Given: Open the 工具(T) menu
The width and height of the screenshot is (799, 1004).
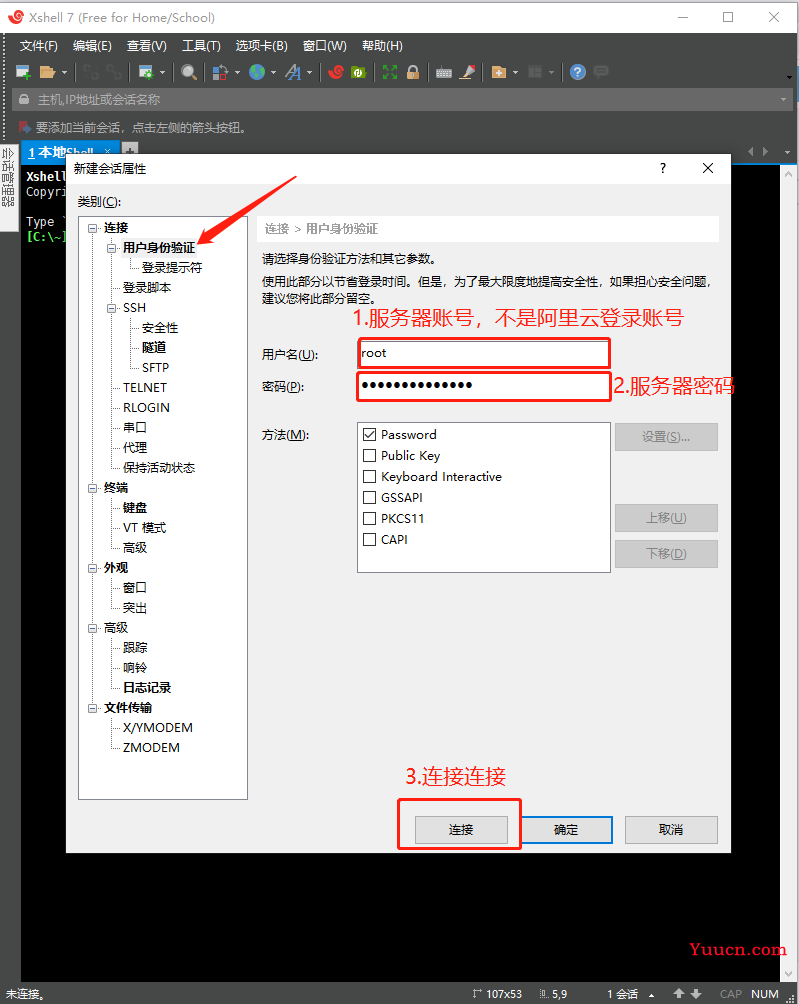Looking at the screenshot, I should pyautogui.click(x=201, y=46).
